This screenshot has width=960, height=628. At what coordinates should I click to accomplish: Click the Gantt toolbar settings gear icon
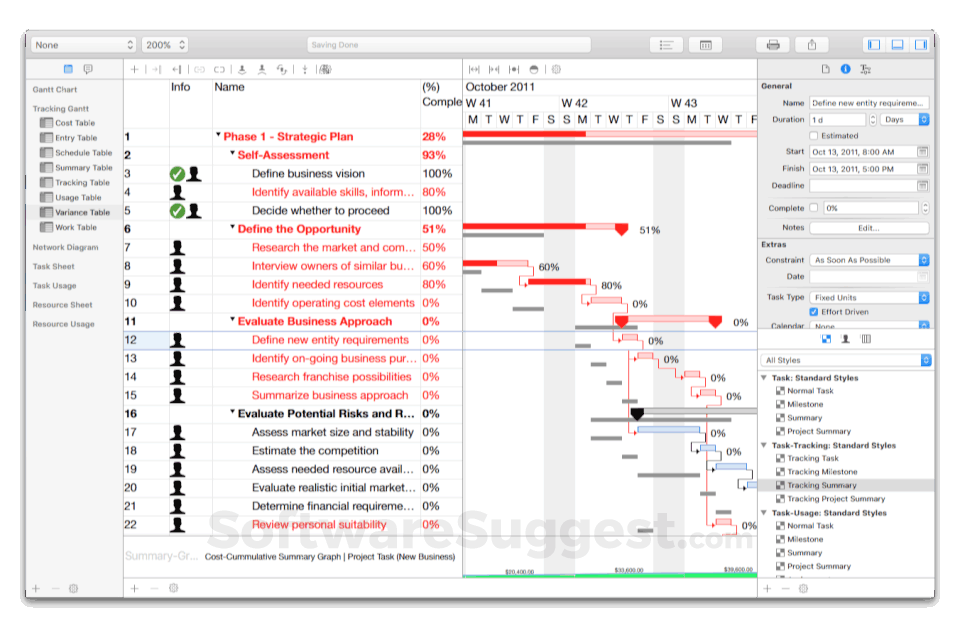click(556, 69)
